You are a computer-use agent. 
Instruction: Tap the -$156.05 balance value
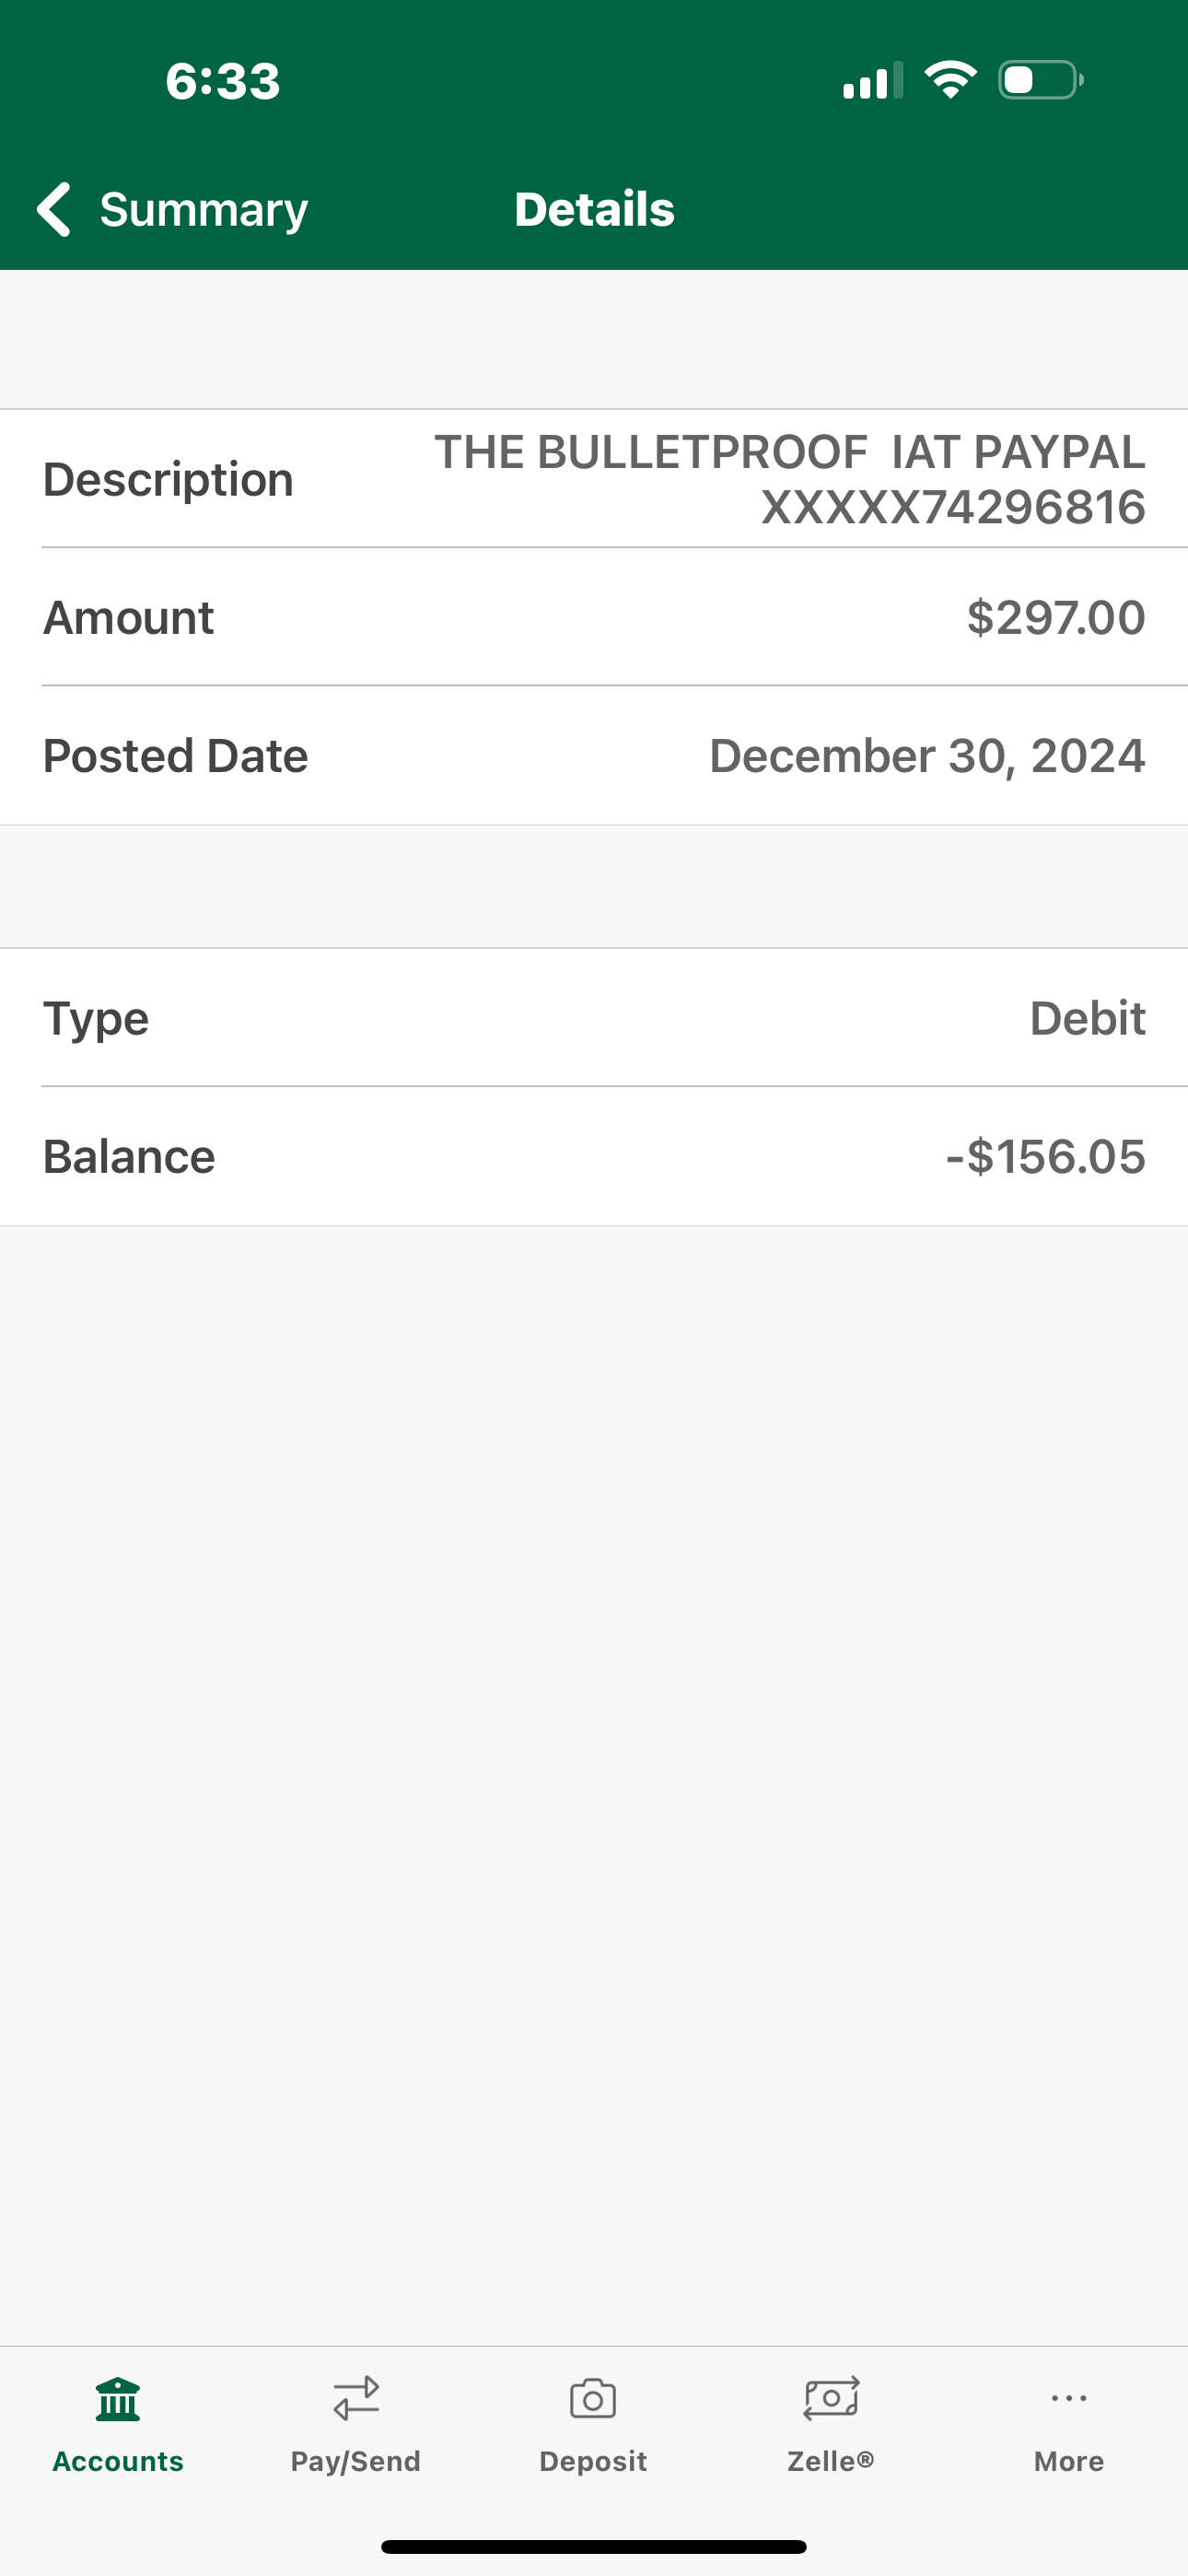click(x=1045, y=1157)
